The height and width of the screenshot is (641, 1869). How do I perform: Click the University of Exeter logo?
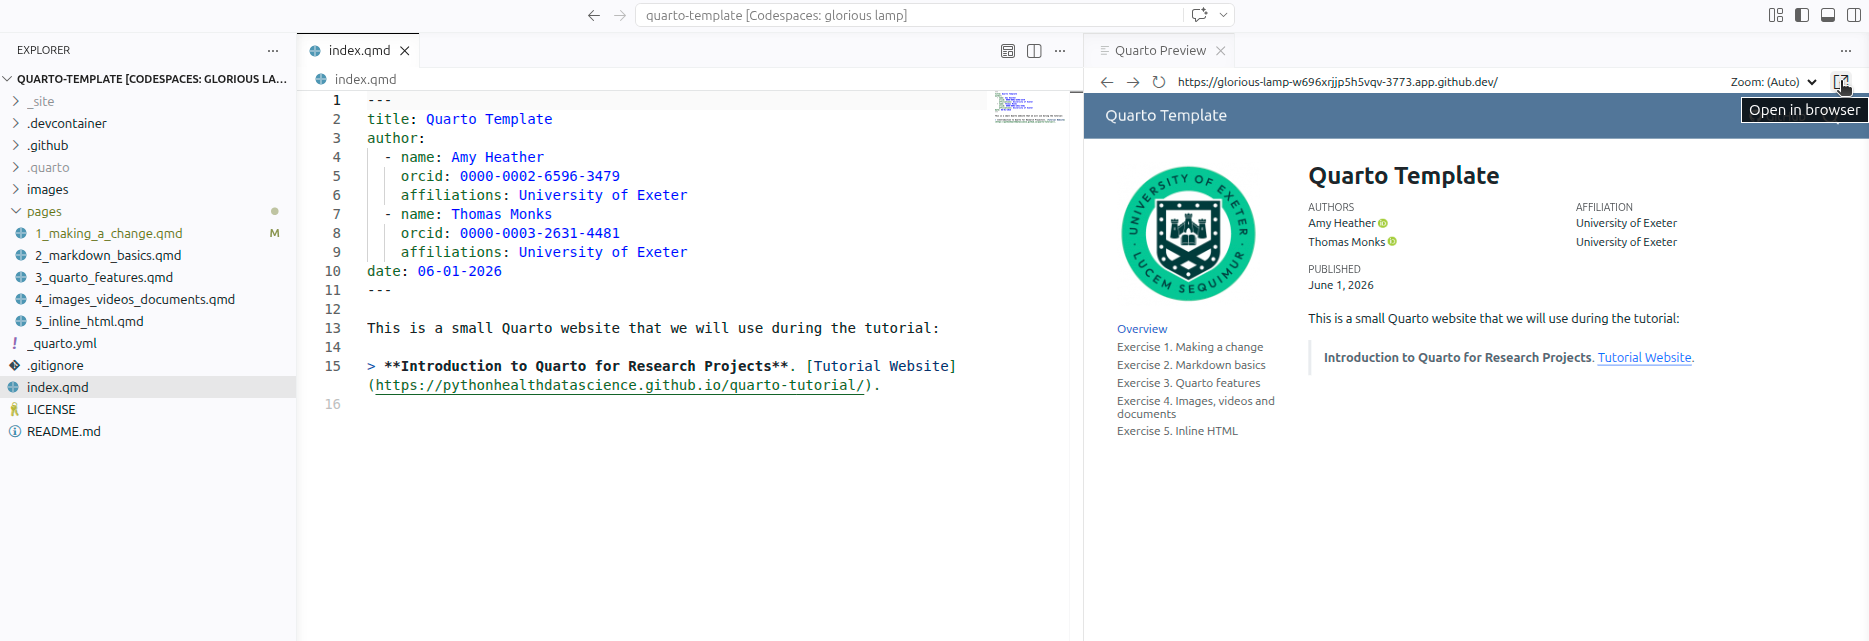coord(1188,234)
